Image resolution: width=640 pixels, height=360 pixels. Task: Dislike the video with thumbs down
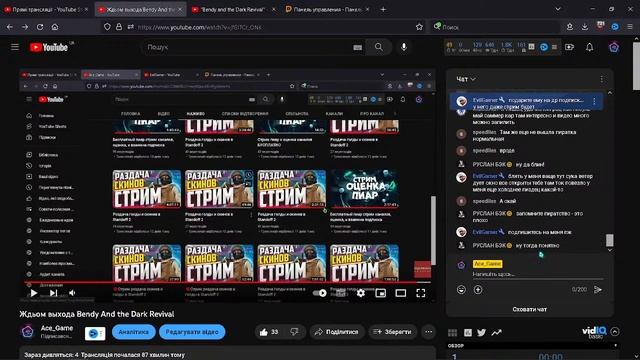(x=294, y=332)
